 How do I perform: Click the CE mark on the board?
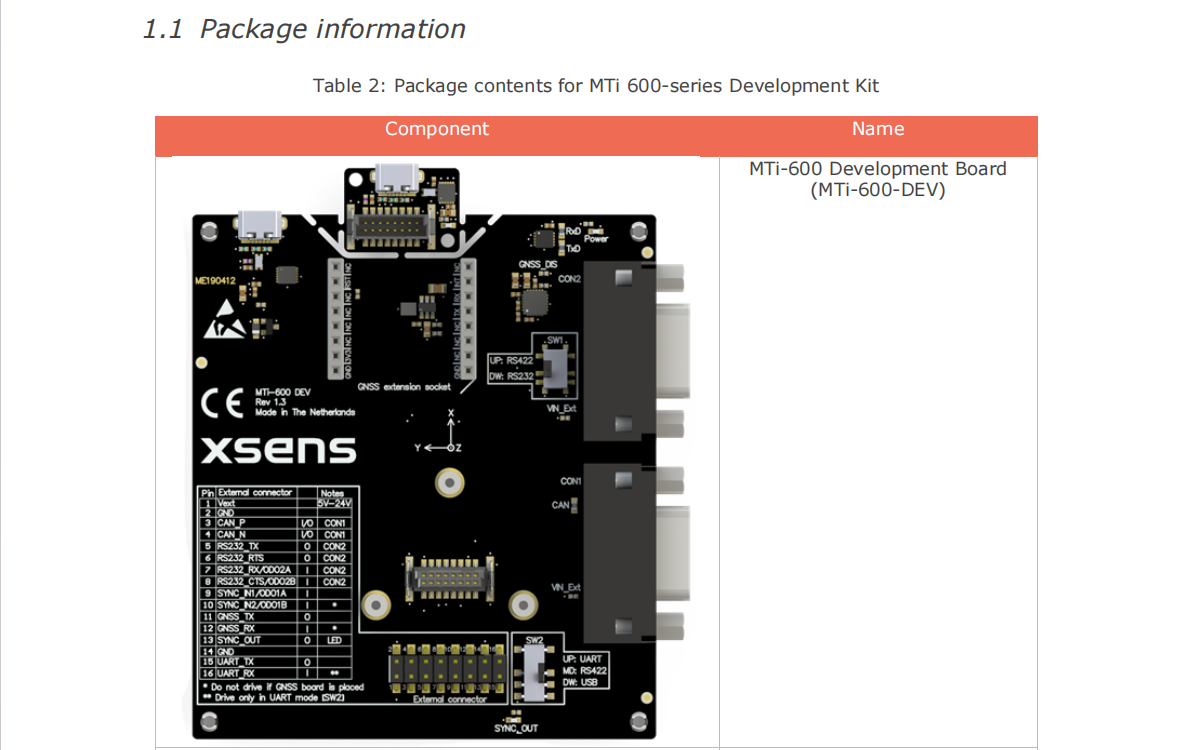point(222,403)
